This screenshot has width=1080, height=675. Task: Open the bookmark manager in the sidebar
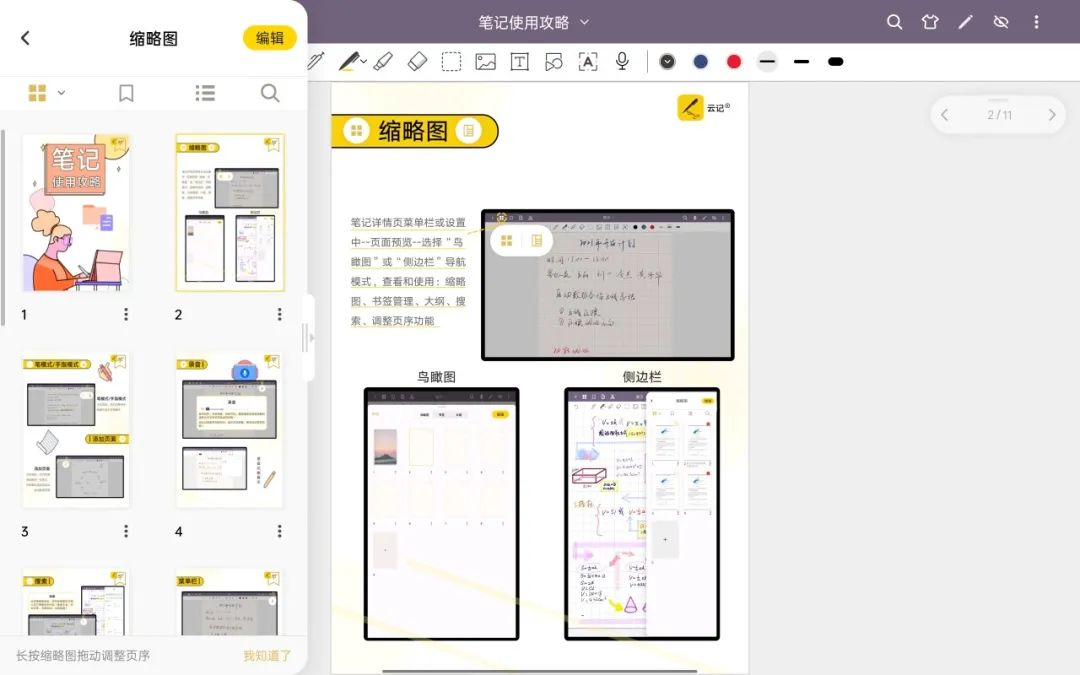pyautogui.click(x=126, y=93)
